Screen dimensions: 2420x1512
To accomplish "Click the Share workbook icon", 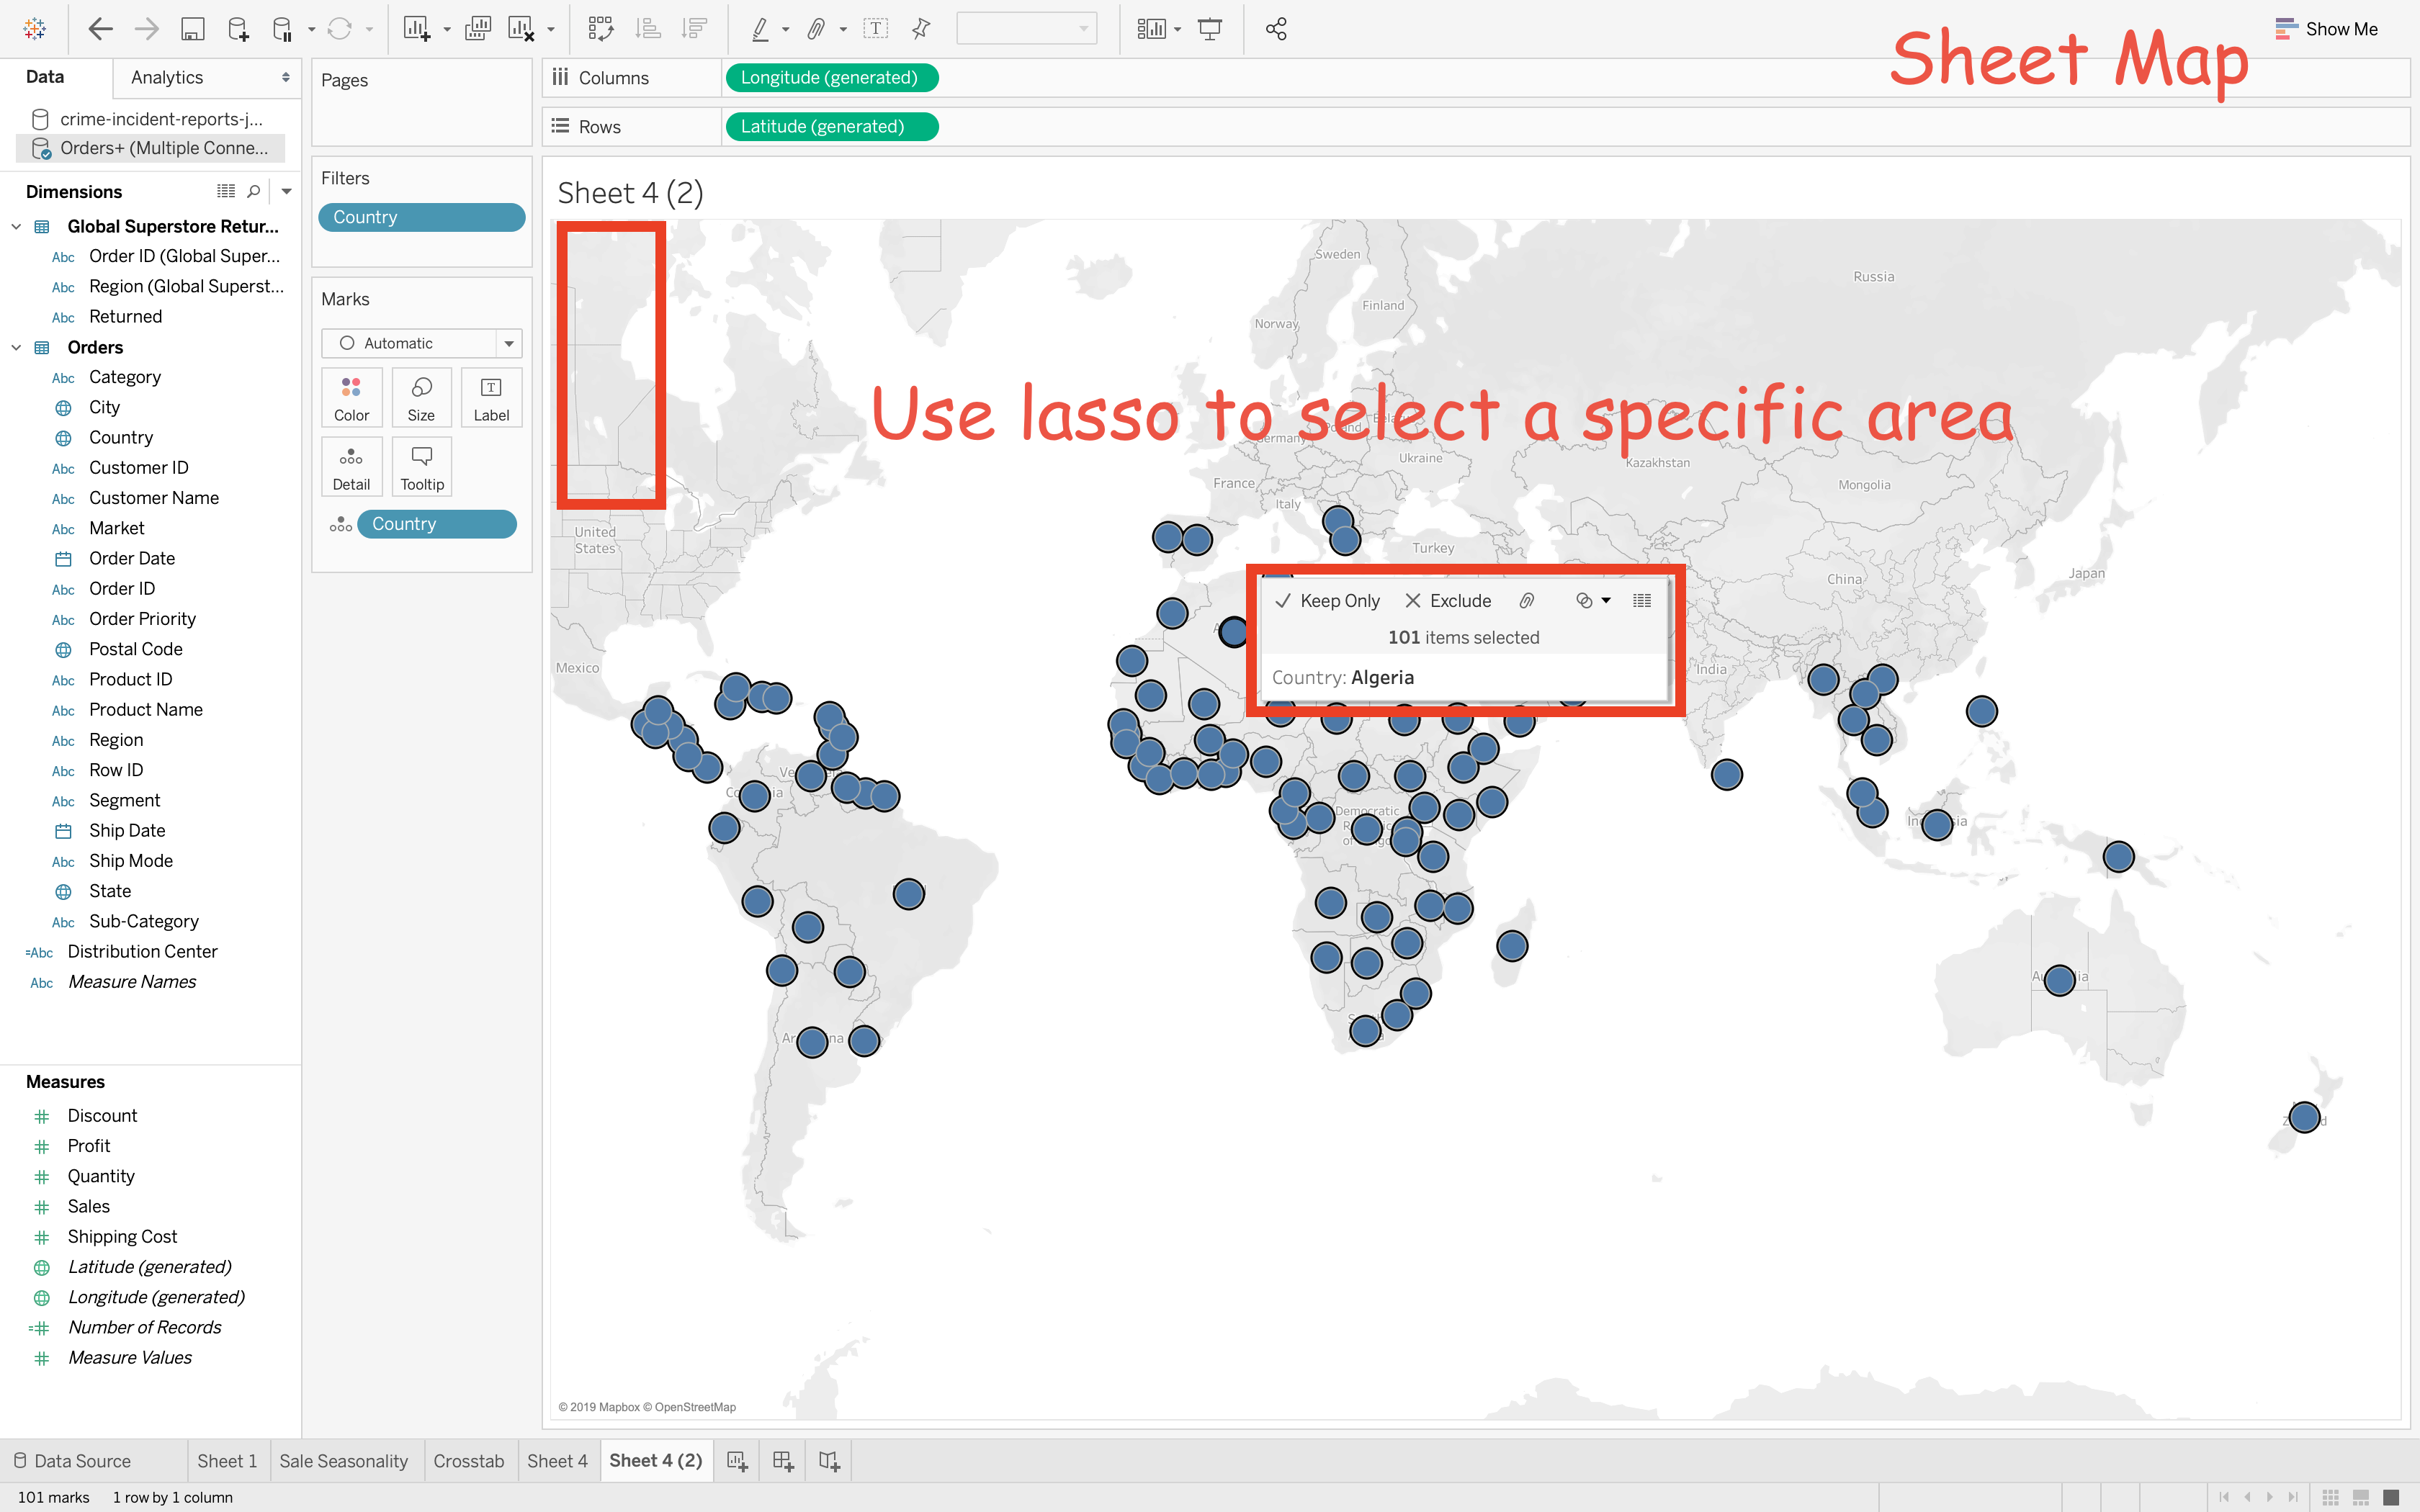I will pos(1276,29).
